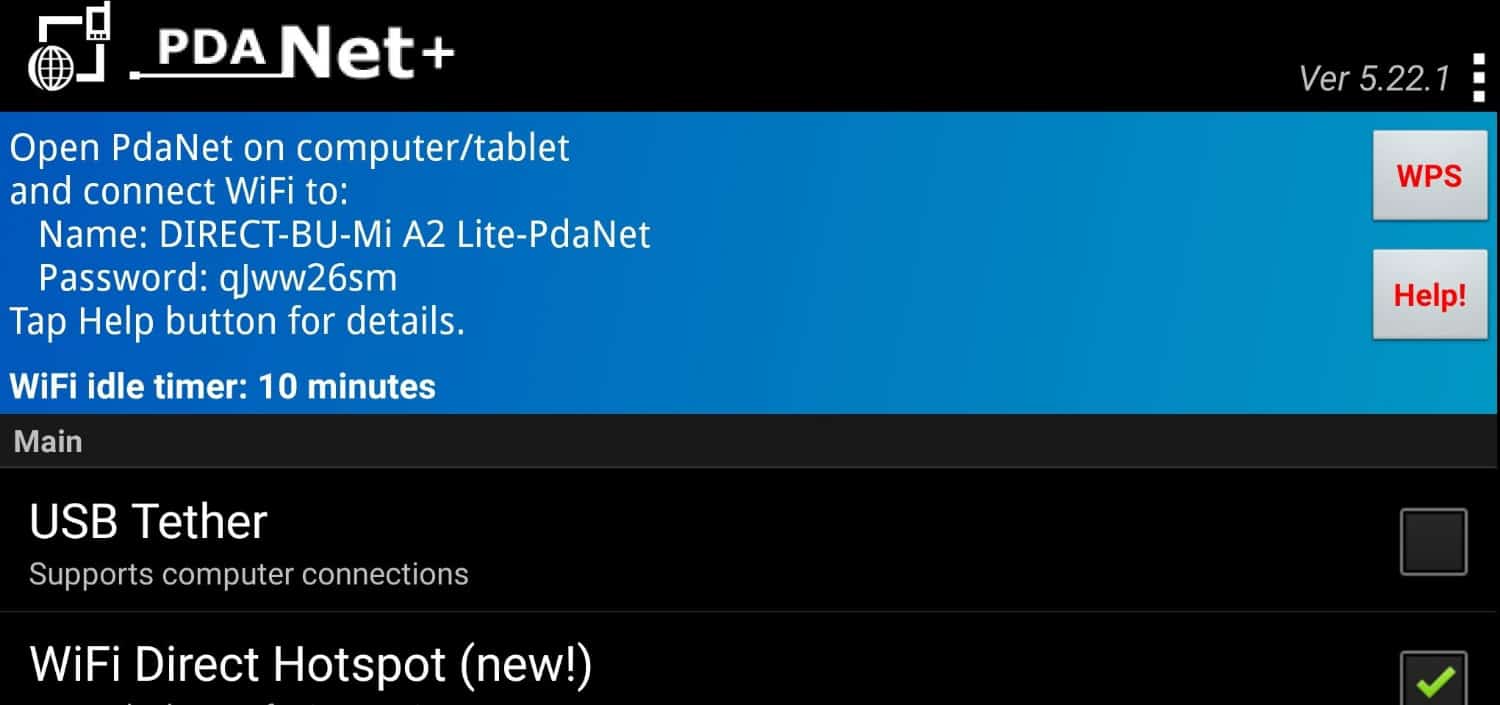Uncheck the WiFi Direct Hotspot checkbox
Image resolution: width=1500 pixels, height=705 pixels.
pos(1433,678)
